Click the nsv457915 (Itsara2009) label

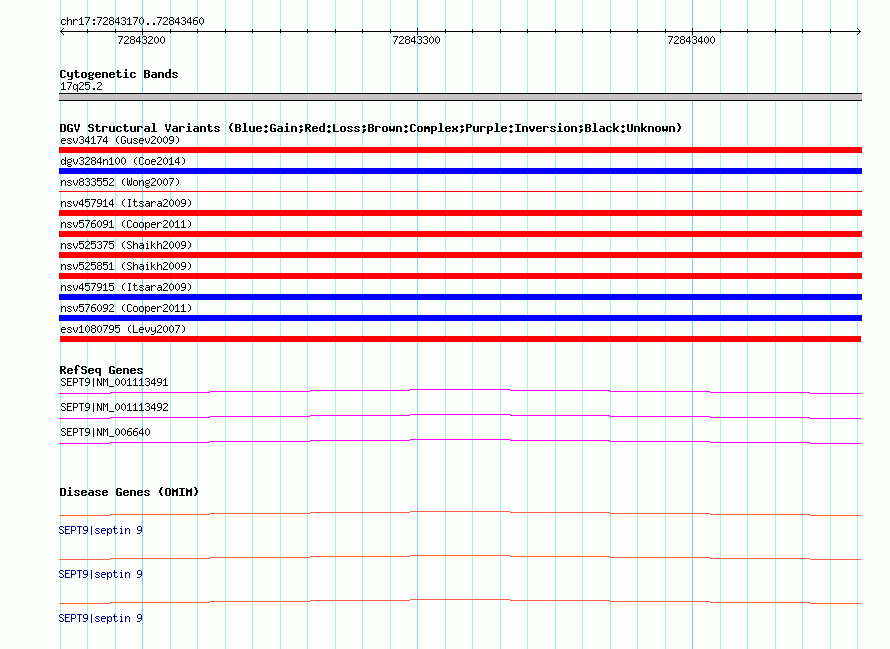126,287
